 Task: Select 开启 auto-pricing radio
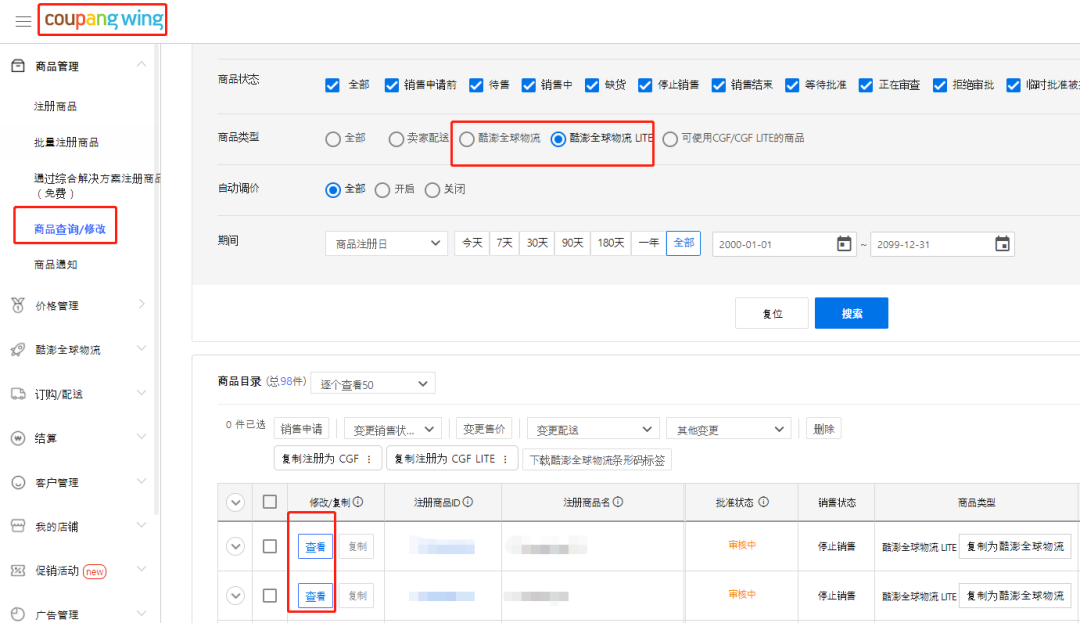(382, 190)
